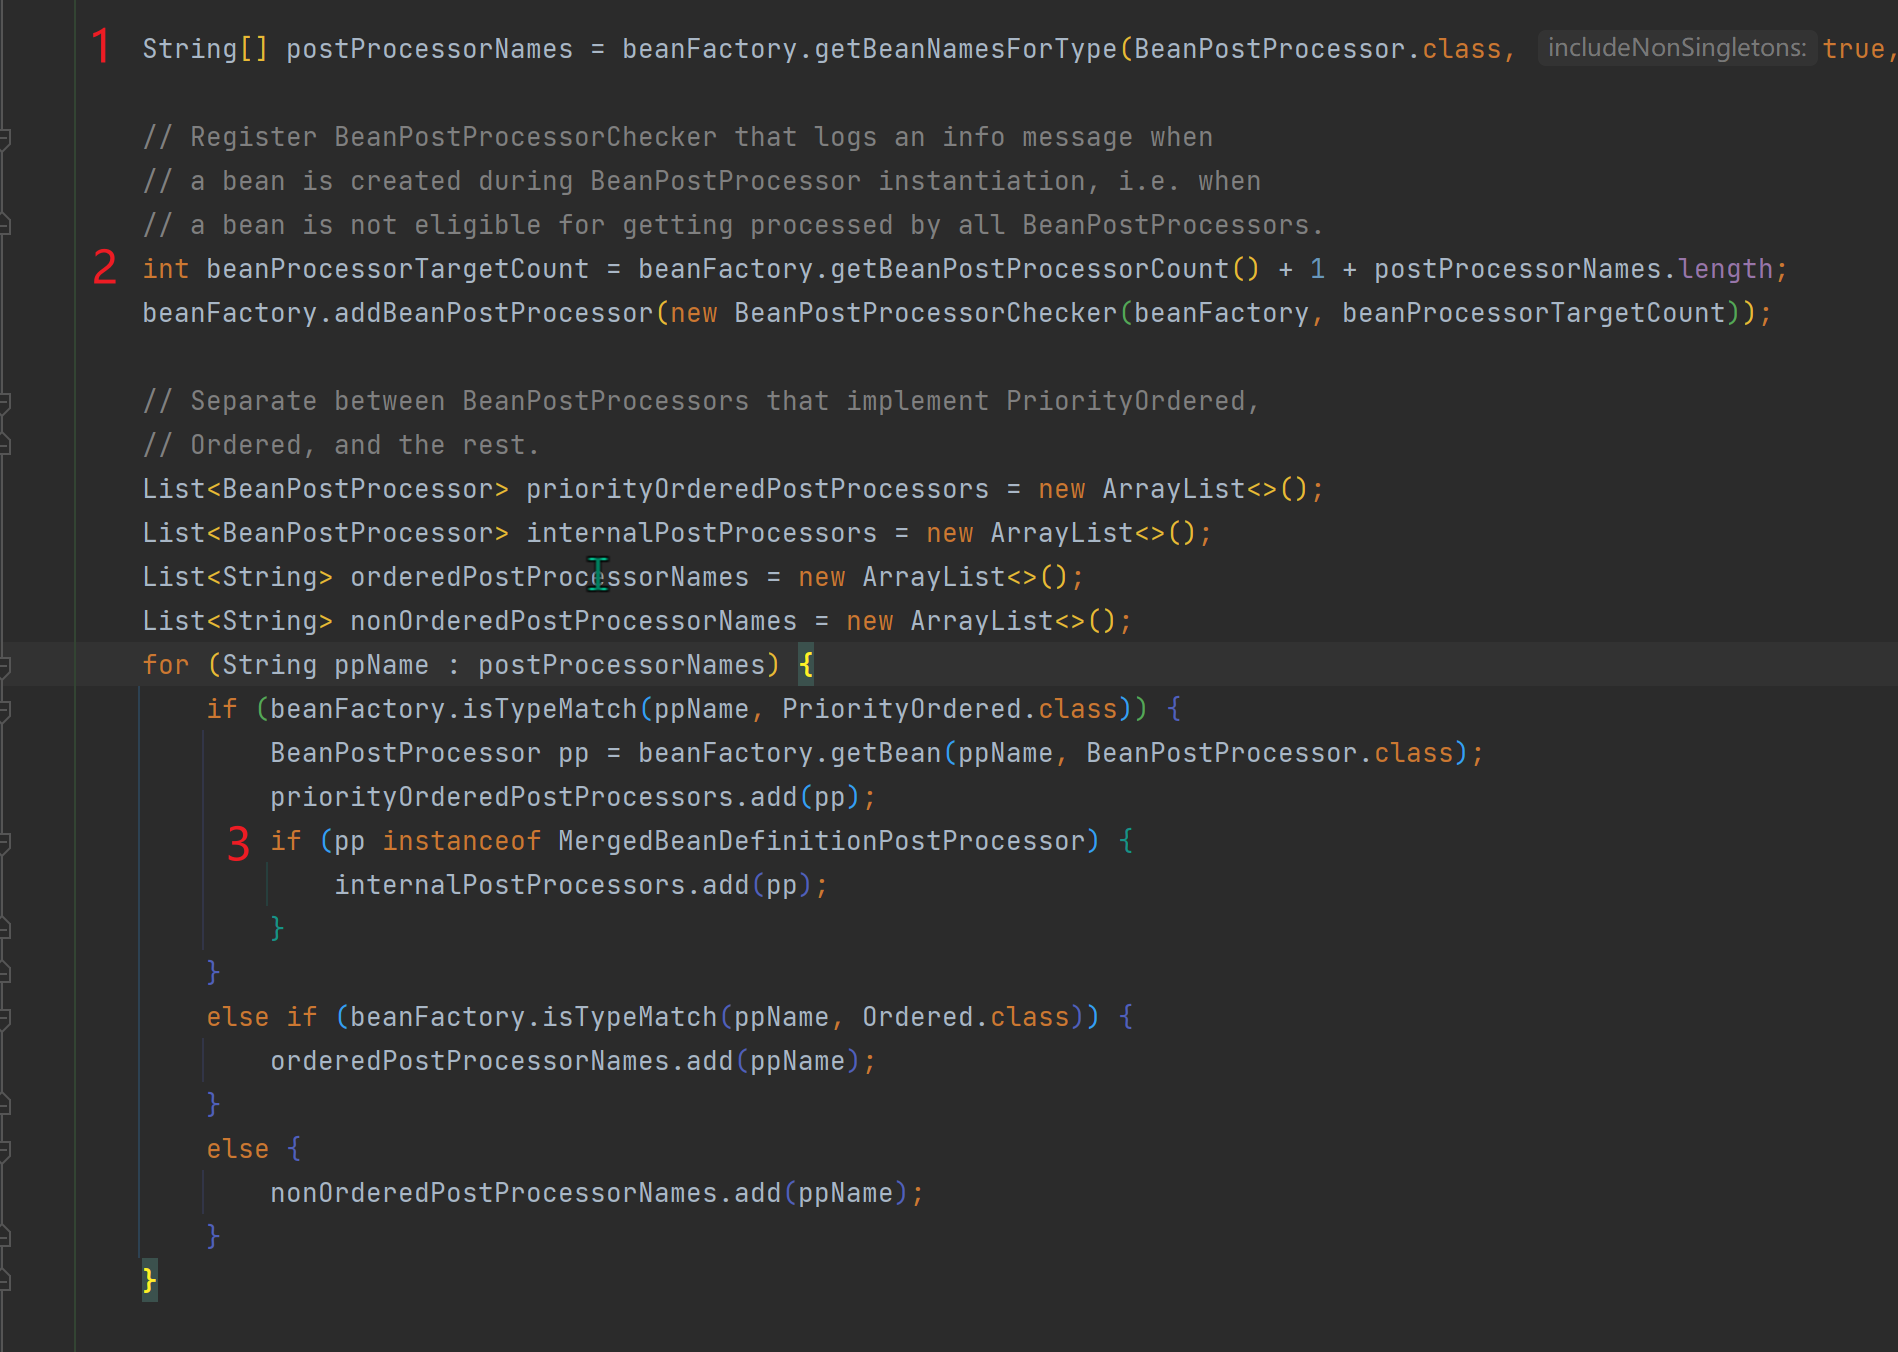Click the 'getBean' call on the pp line
This screenshot has width=1898, height=1352.
(885, 753)
